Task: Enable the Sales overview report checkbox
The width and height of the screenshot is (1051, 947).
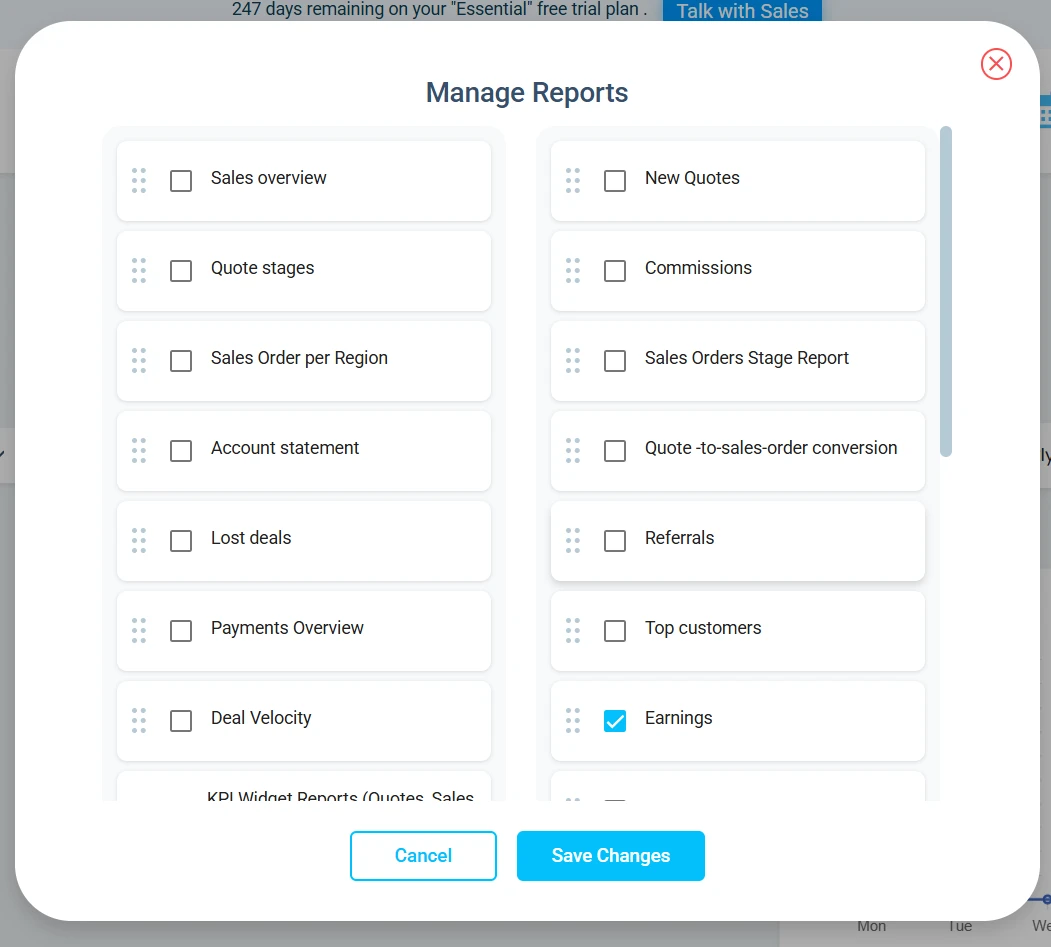Action: click(x=181, y=180)
